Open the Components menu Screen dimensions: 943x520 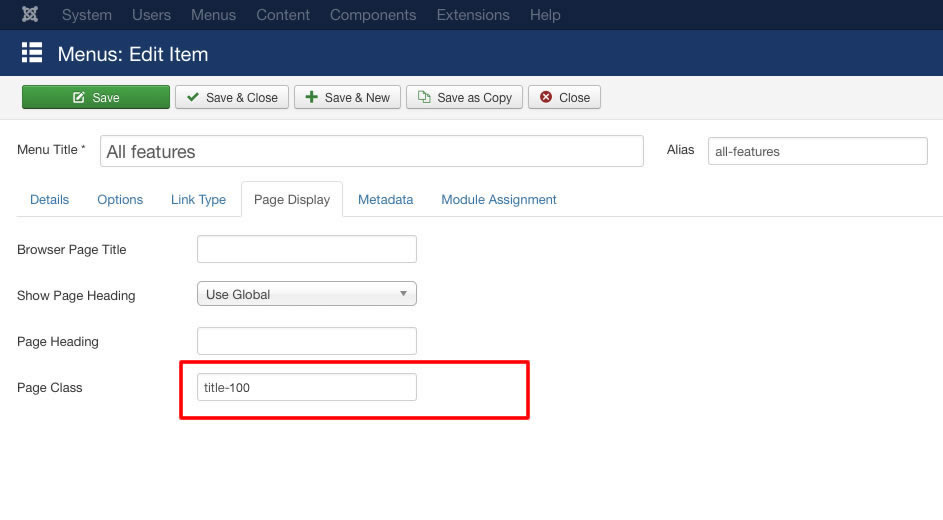point(373,15)
